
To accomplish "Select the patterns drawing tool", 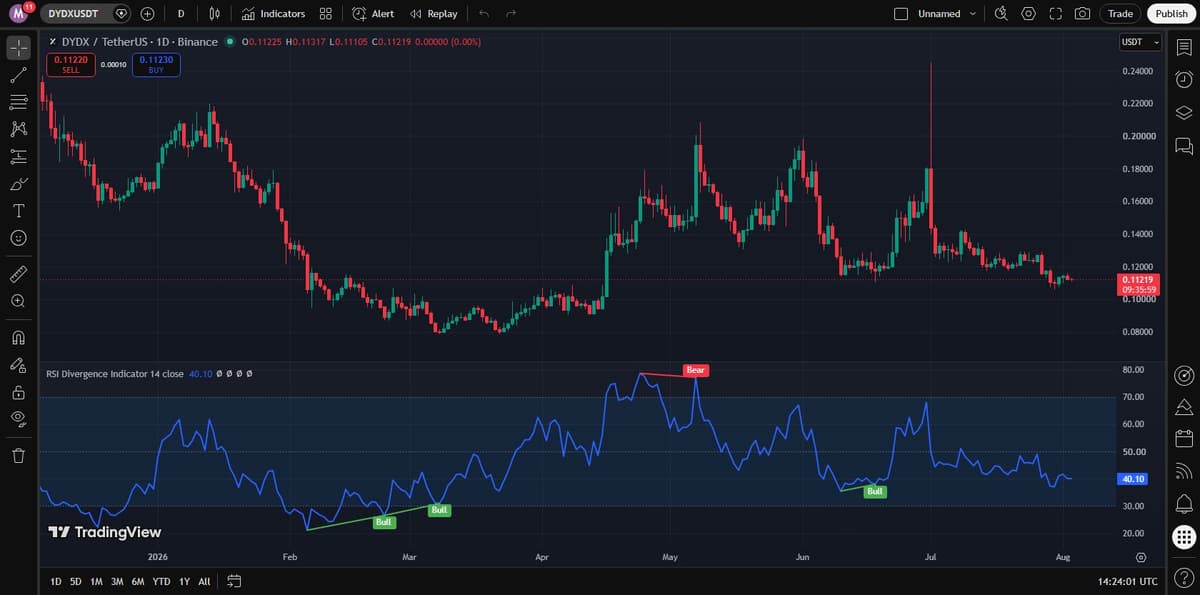I will 18,129.
